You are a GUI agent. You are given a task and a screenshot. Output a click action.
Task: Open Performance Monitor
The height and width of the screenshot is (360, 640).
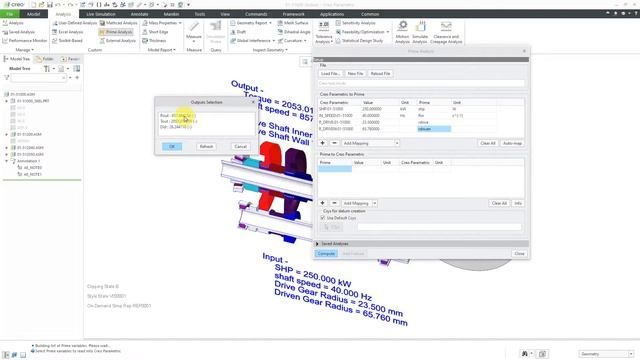pos(24,41)
